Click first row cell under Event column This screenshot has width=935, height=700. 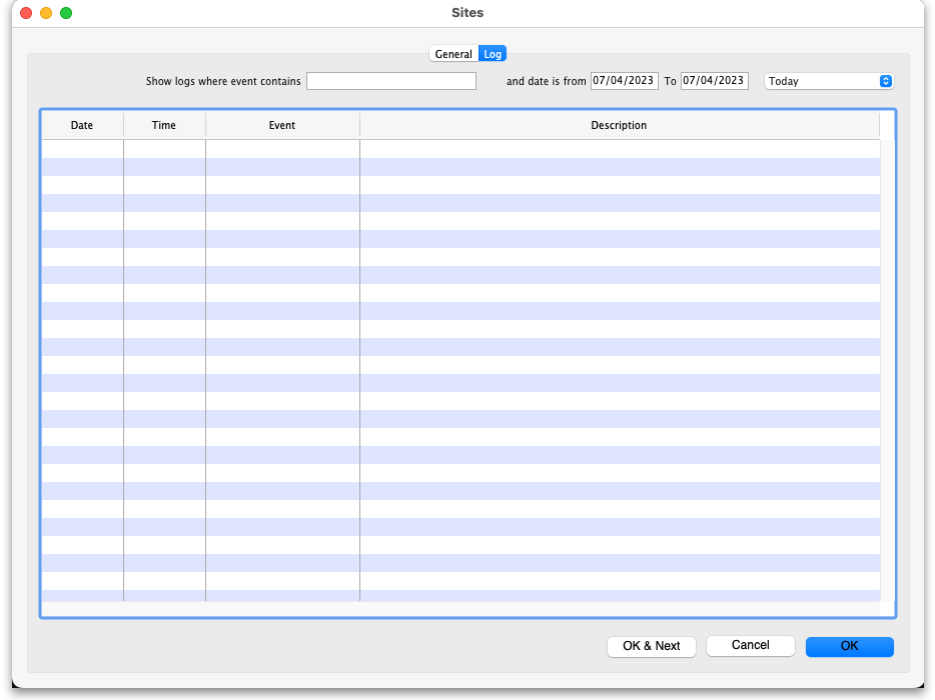point(282,149)
